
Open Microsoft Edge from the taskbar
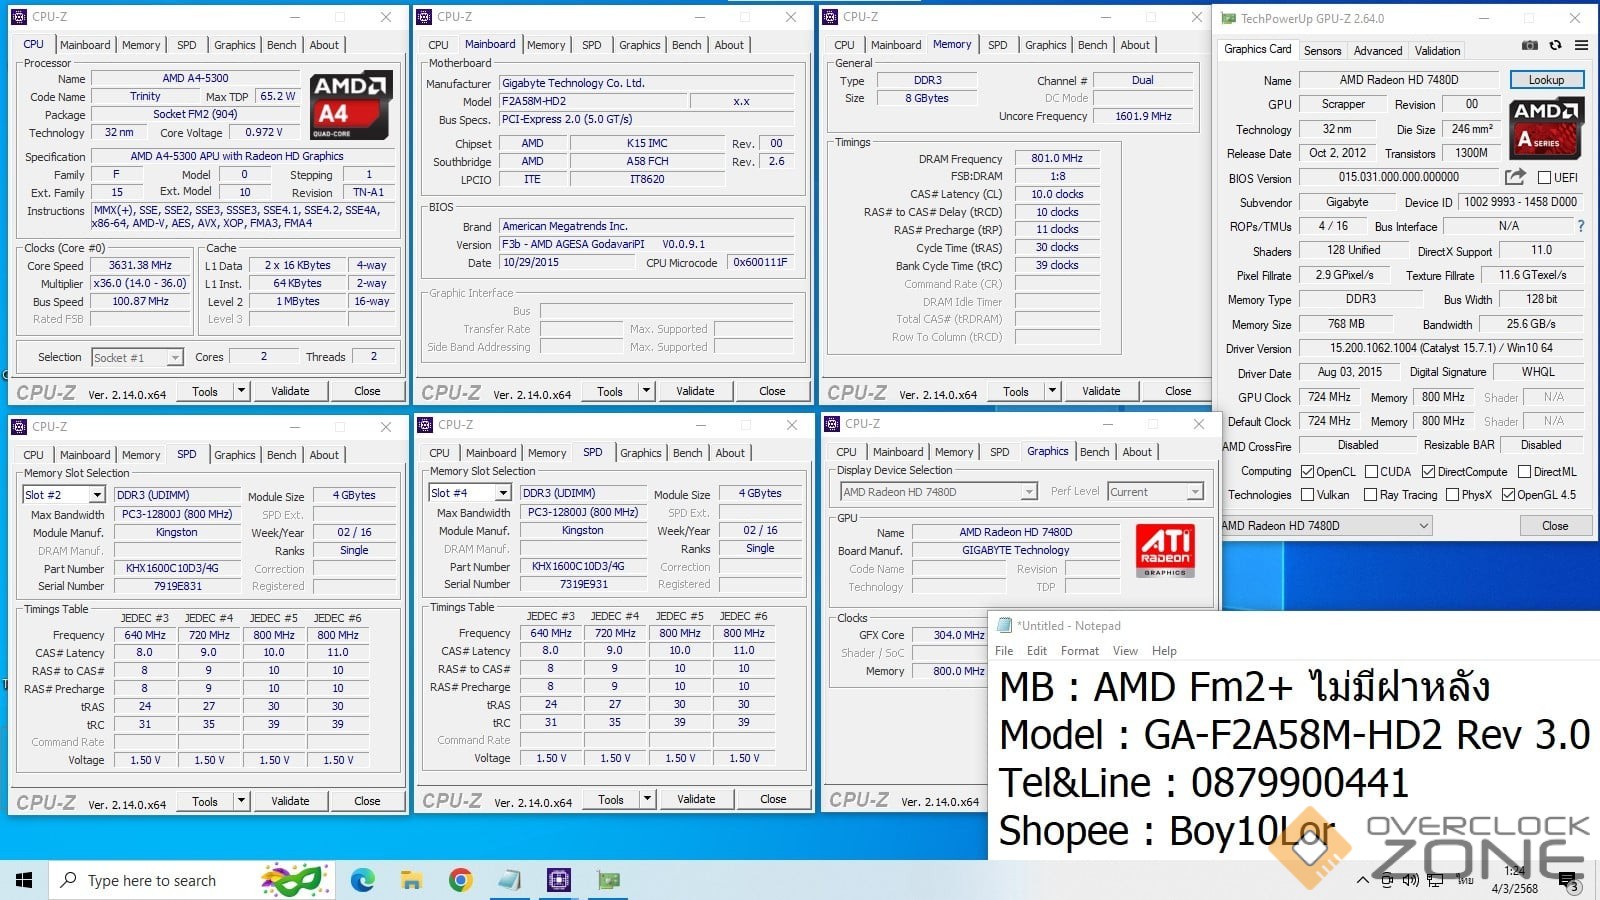pos(362,880)
